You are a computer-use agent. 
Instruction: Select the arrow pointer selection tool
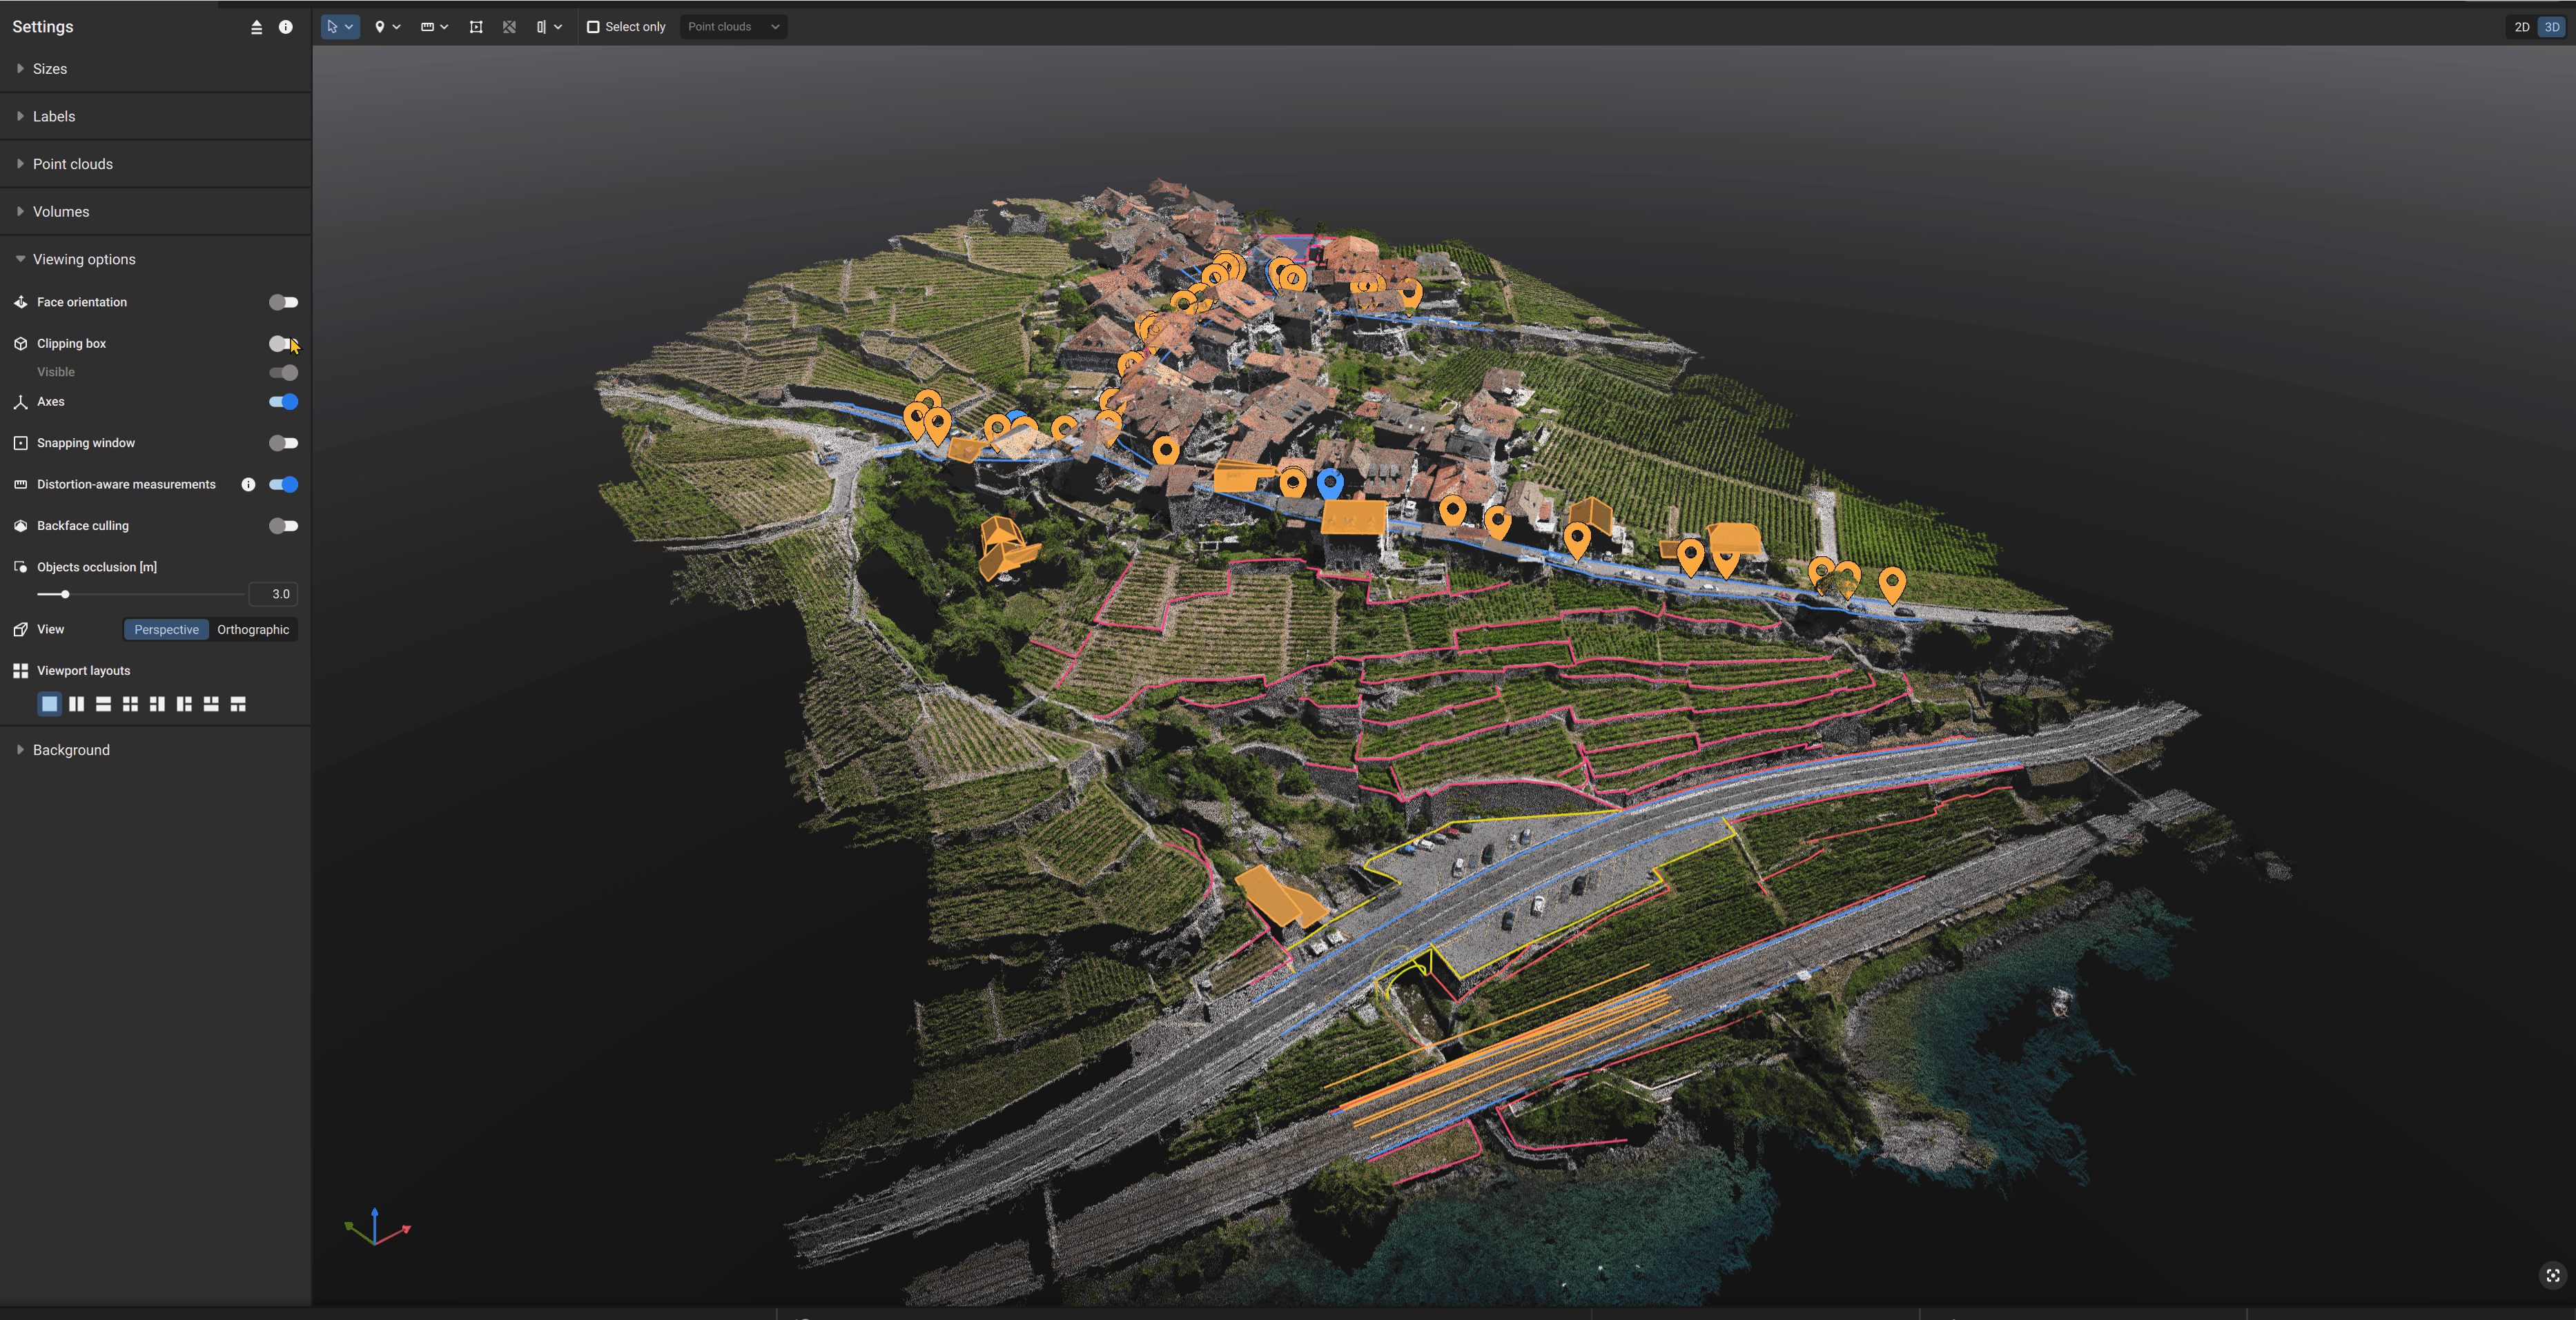[339, 27]
